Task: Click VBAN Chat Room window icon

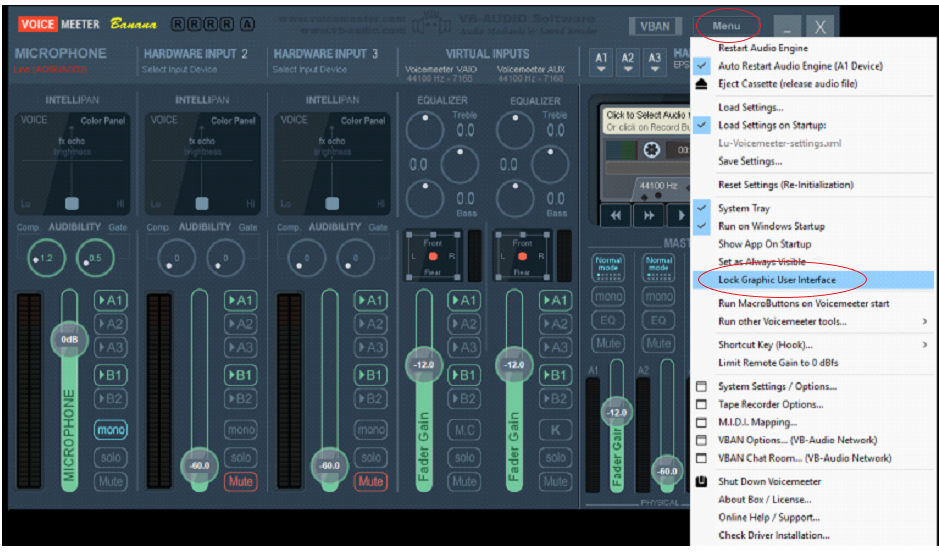Action: pos(702,458)
